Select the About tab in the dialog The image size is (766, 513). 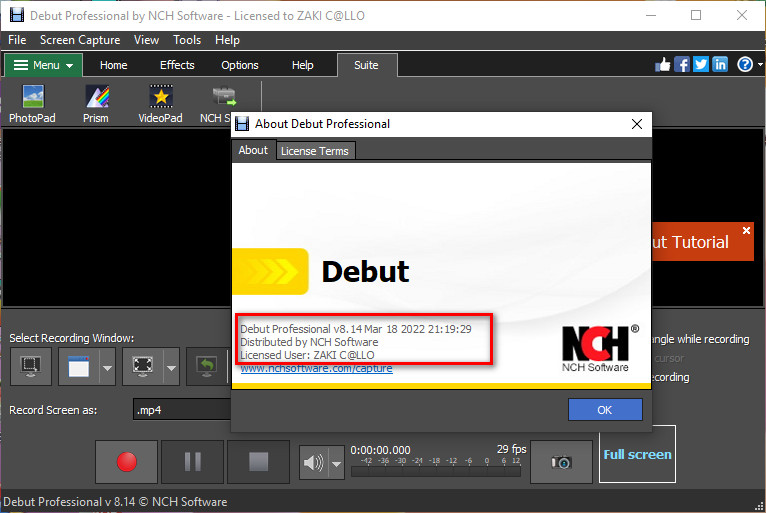tap(253, 150)
